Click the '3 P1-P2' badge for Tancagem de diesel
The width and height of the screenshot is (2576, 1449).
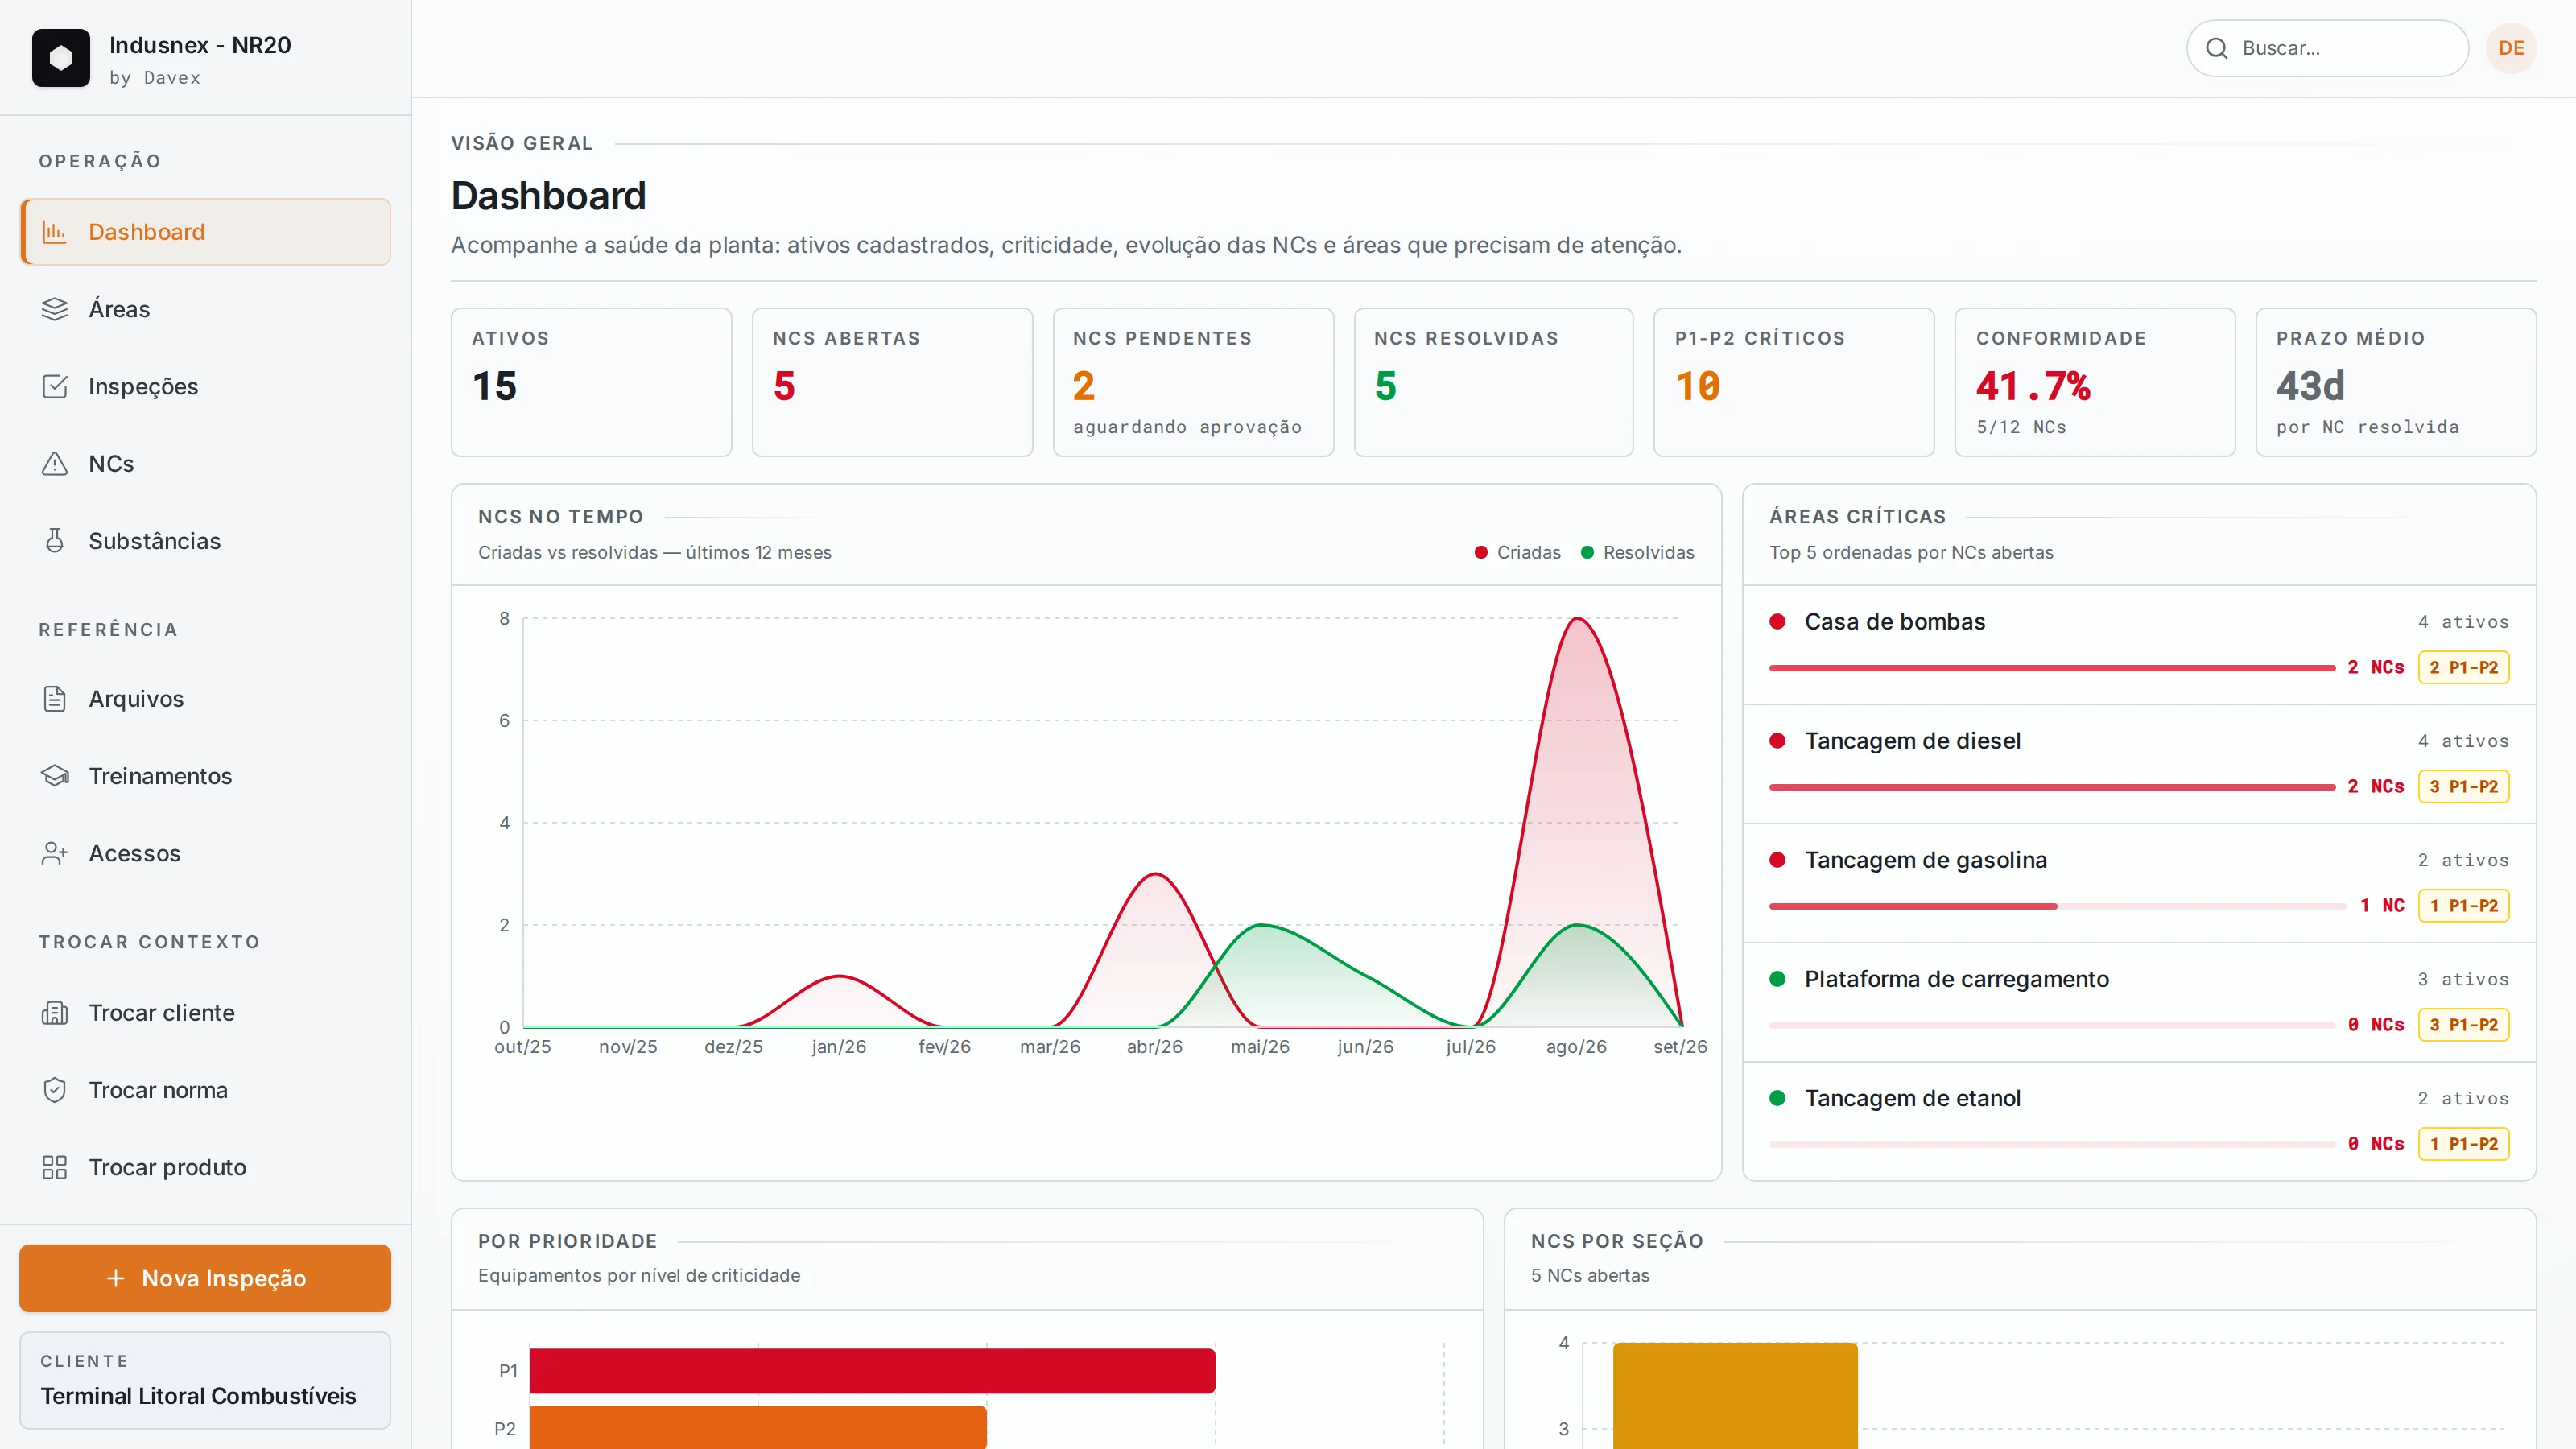2463,787
